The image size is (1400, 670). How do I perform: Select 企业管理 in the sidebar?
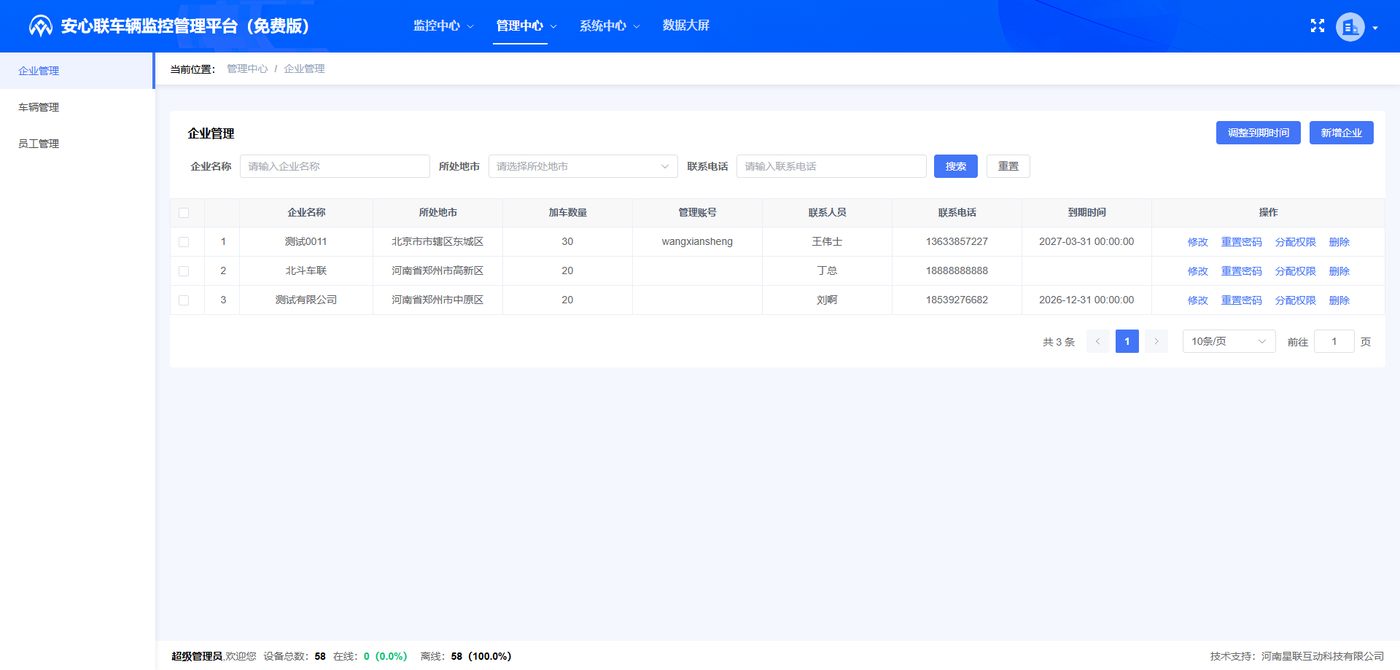click(x=77, y=71)
